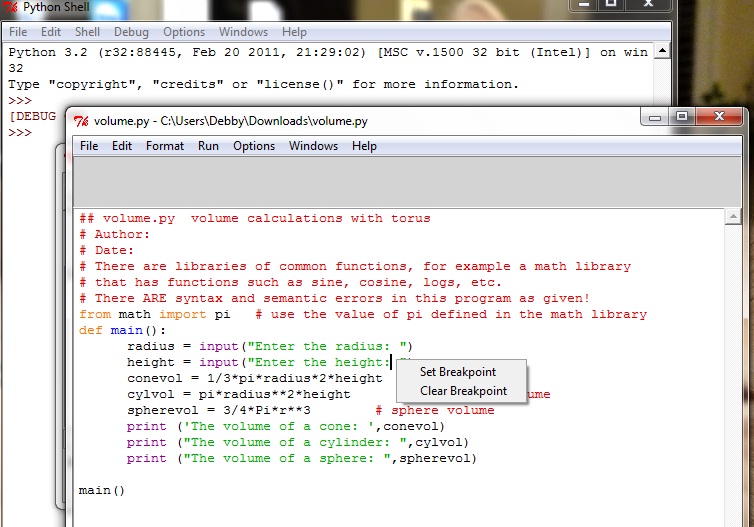Viewport: 754px width, 527px height.
Task: Open Options menu in Python Shell window
Action: click(x=184, y=32)
